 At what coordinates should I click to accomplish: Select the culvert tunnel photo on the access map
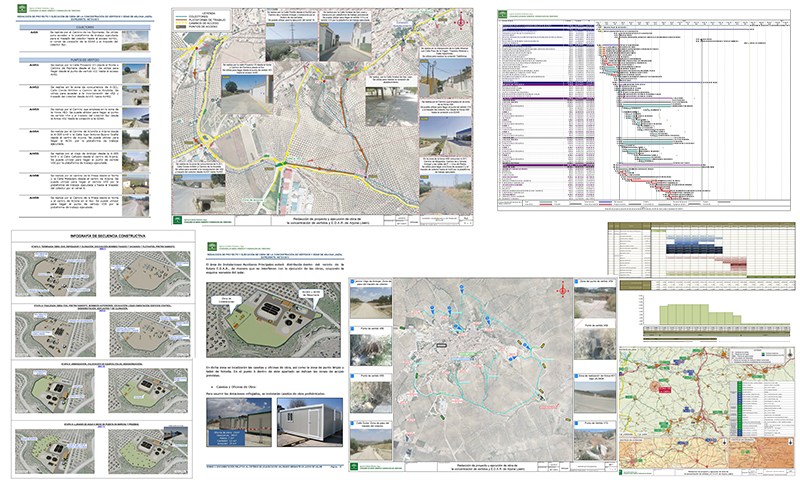pyautogui.click(x=199, y=193)
